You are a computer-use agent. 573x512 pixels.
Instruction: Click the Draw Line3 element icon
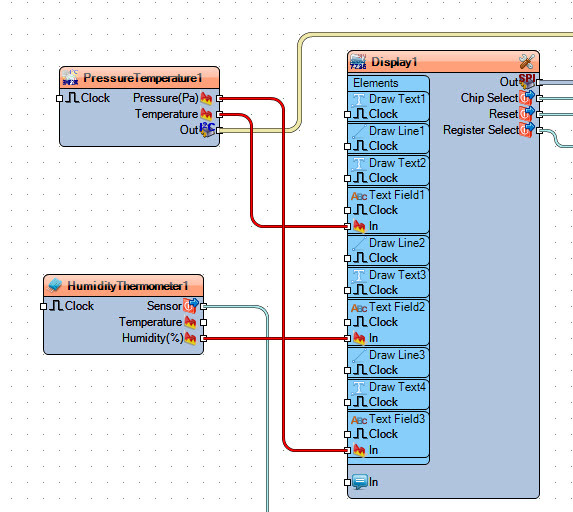(x=359, y=355)
